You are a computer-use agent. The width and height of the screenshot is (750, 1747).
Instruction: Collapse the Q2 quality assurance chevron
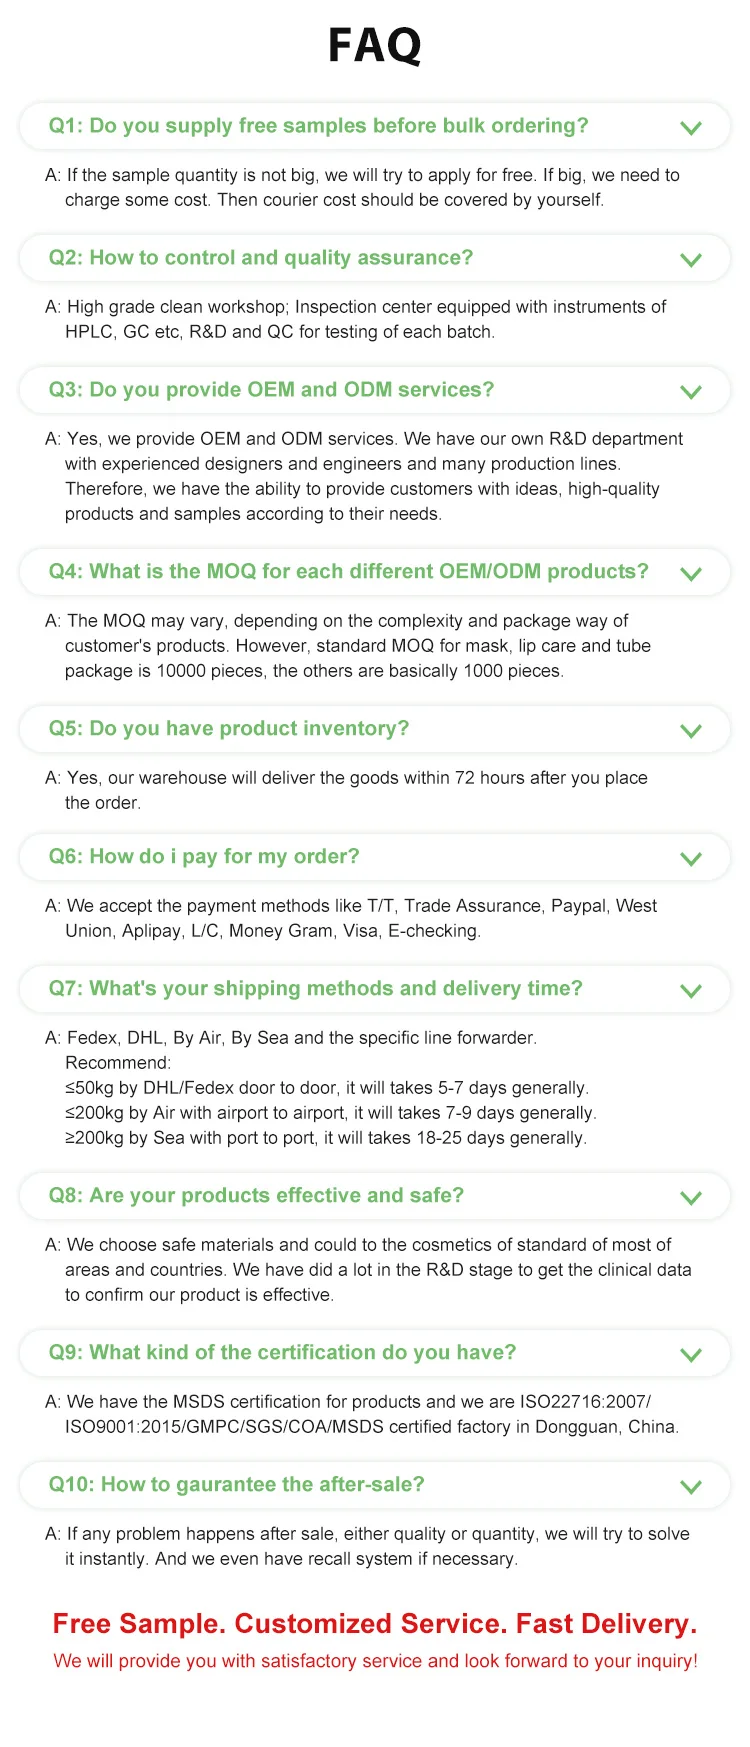point(690,260)
